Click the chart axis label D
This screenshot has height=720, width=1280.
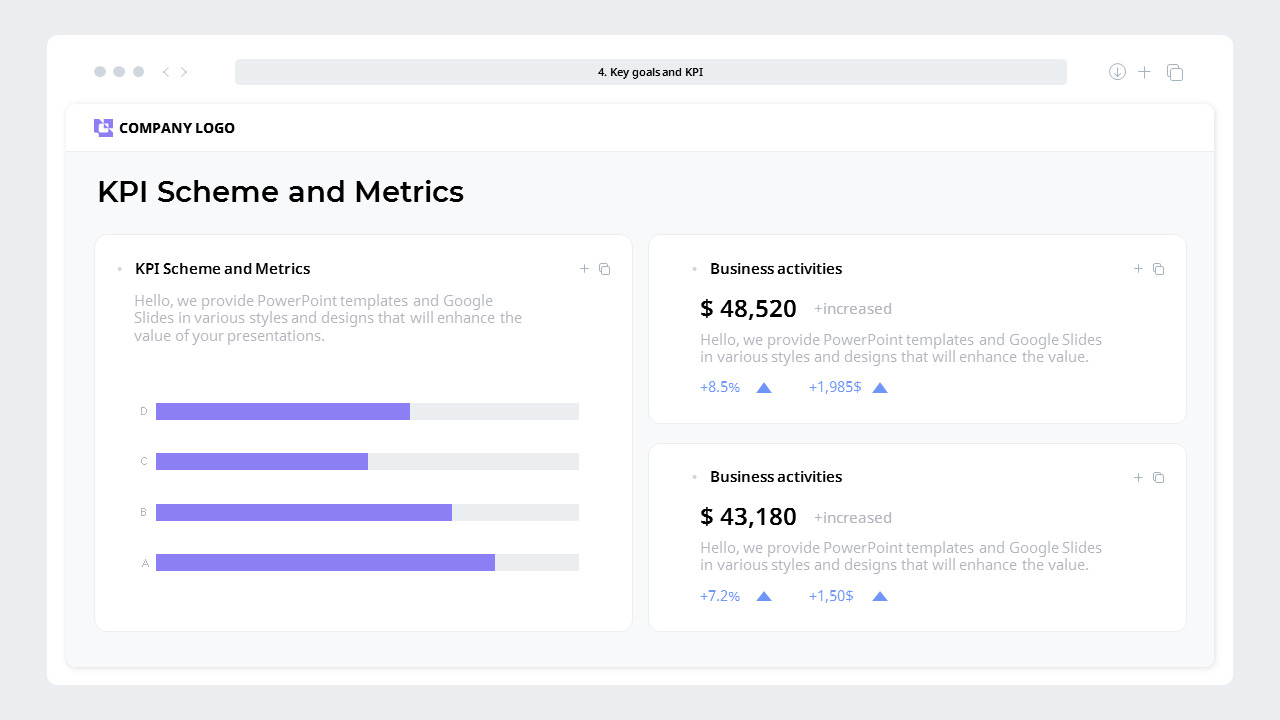[x=144, y=411]
